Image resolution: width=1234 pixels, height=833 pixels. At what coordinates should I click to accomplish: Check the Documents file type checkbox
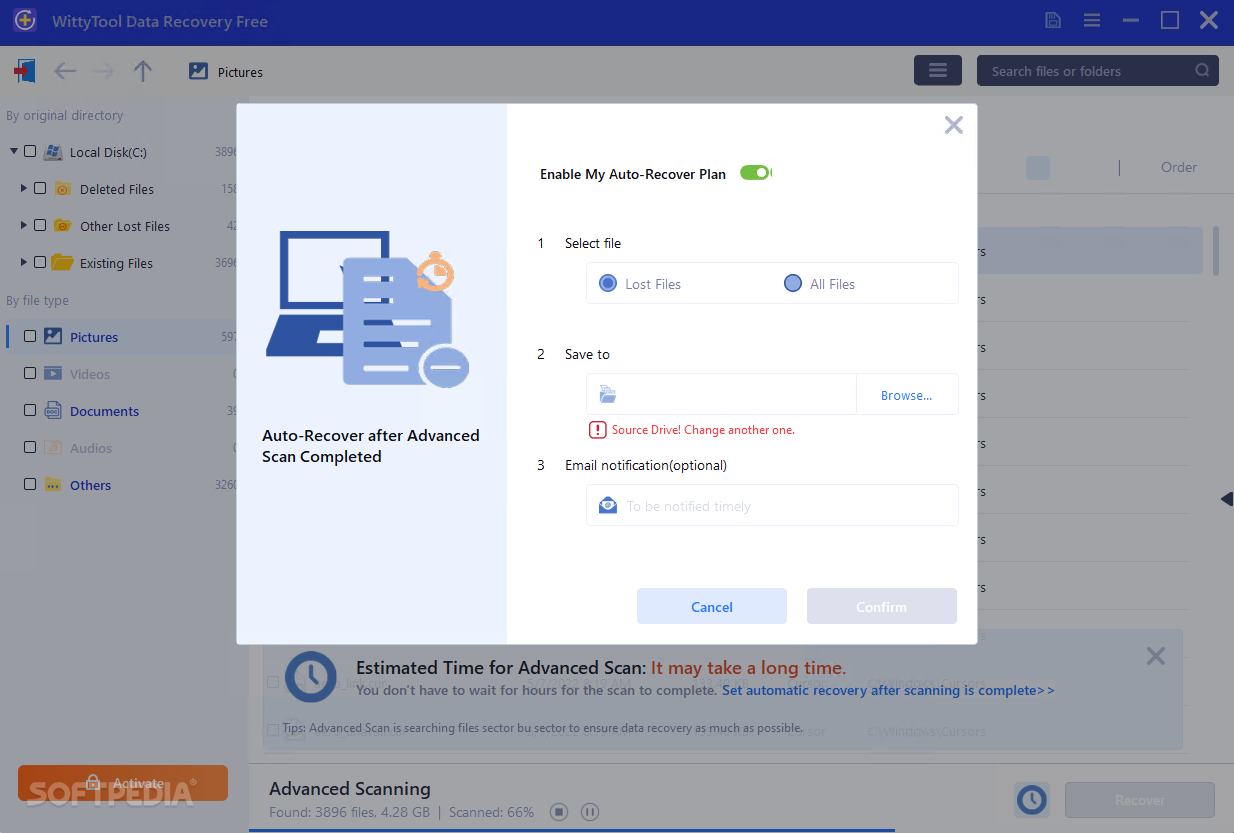[30, 410]
